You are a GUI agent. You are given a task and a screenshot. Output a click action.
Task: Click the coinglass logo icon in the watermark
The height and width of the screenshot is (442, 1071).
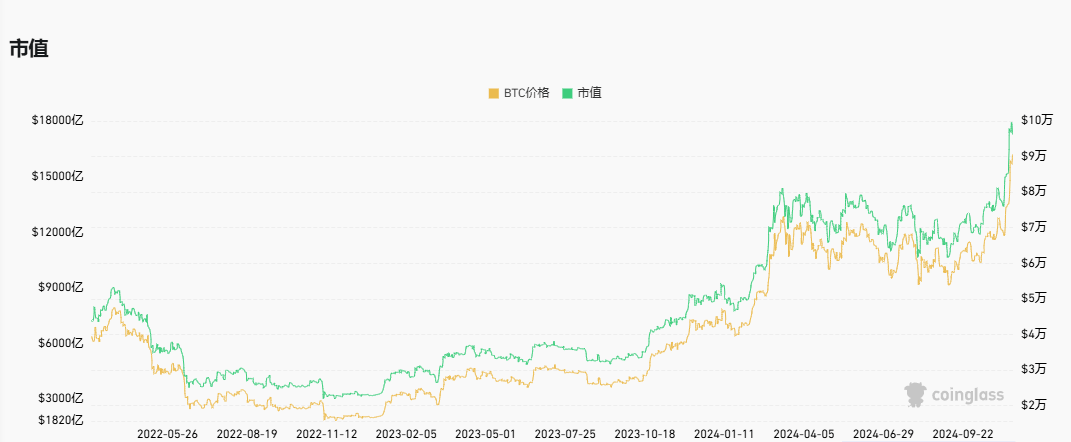tap(914, 395)
